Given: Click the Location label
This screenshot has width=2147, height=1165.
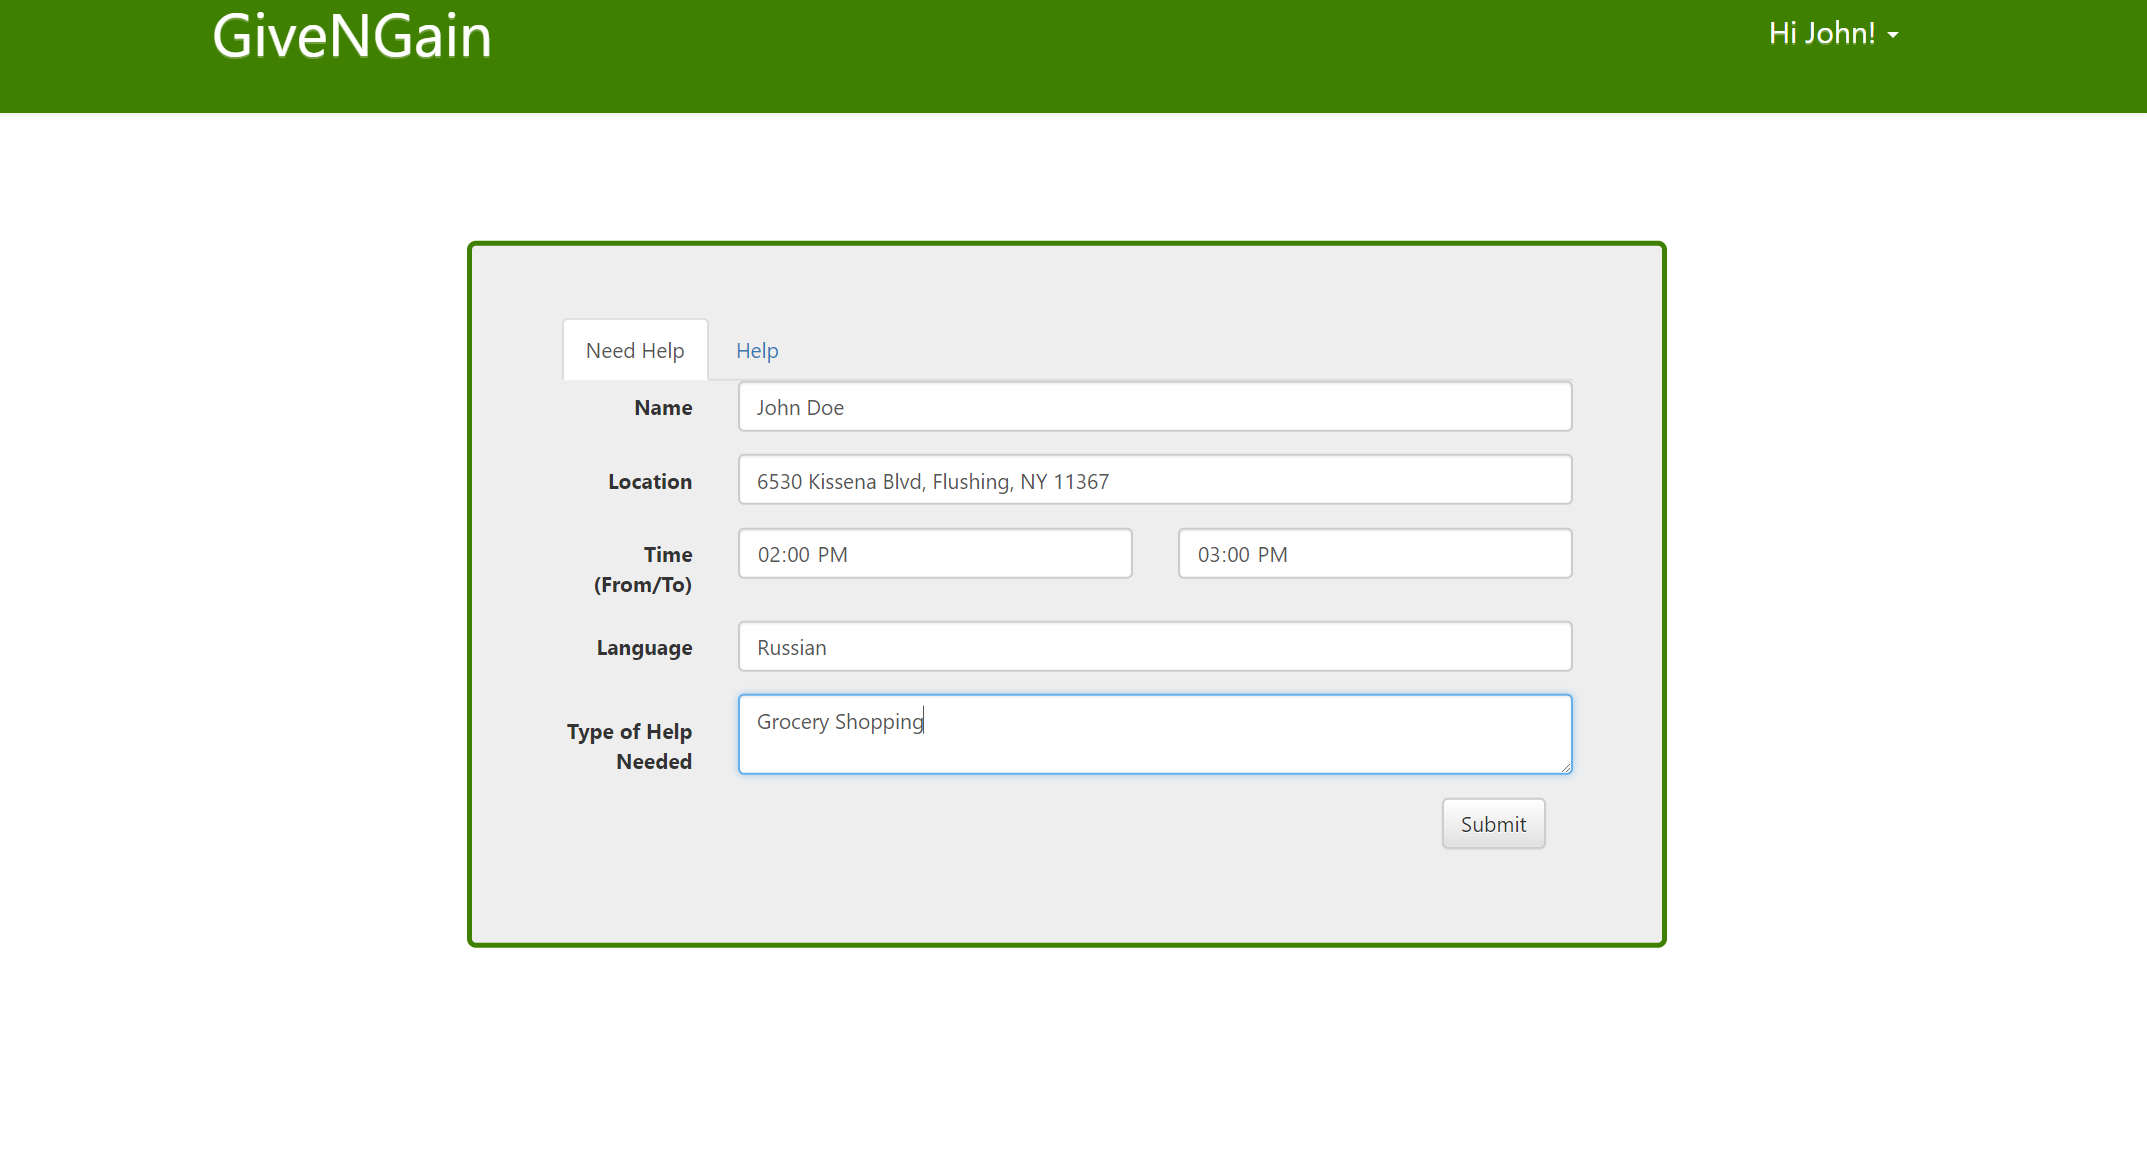Looking at the screenshot, I should pyautogui.click(x=650, y=482).
